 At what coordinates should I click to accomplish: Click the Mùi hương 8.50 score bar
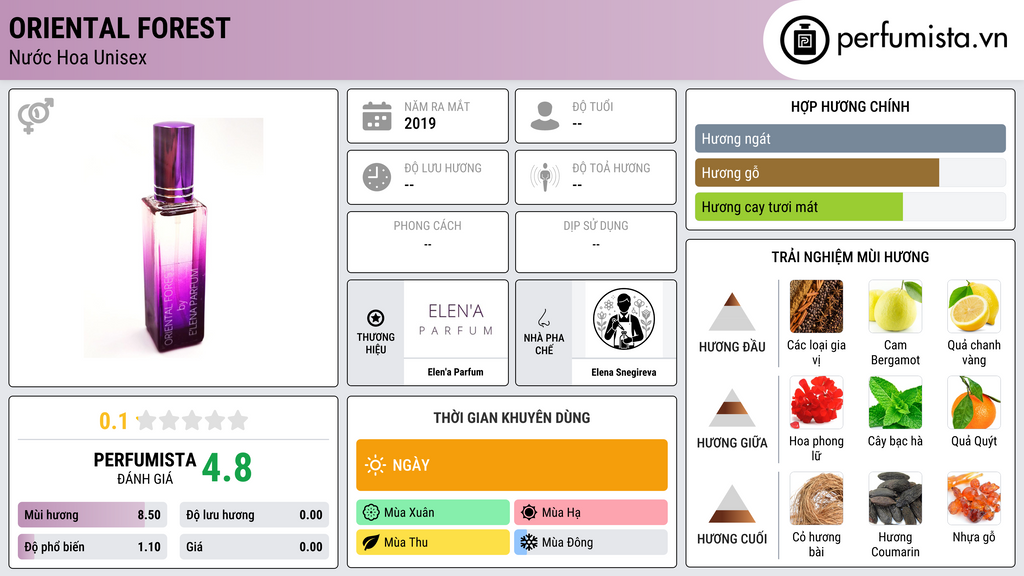coord(93,515)
